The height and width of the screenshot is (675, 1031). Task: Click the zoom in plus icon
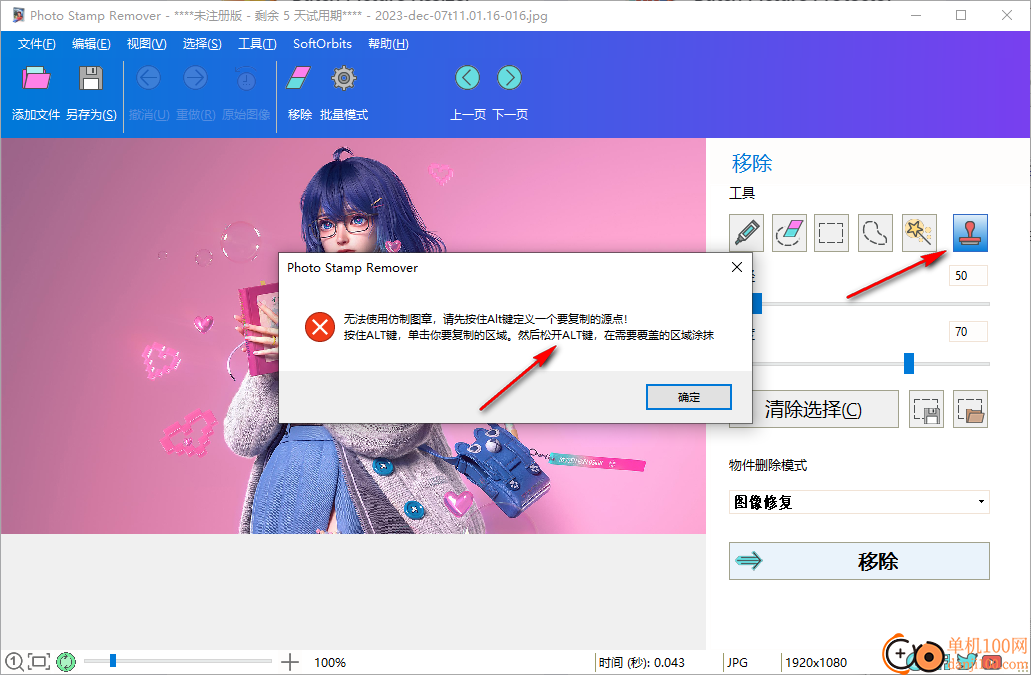[x=290, y=663]
